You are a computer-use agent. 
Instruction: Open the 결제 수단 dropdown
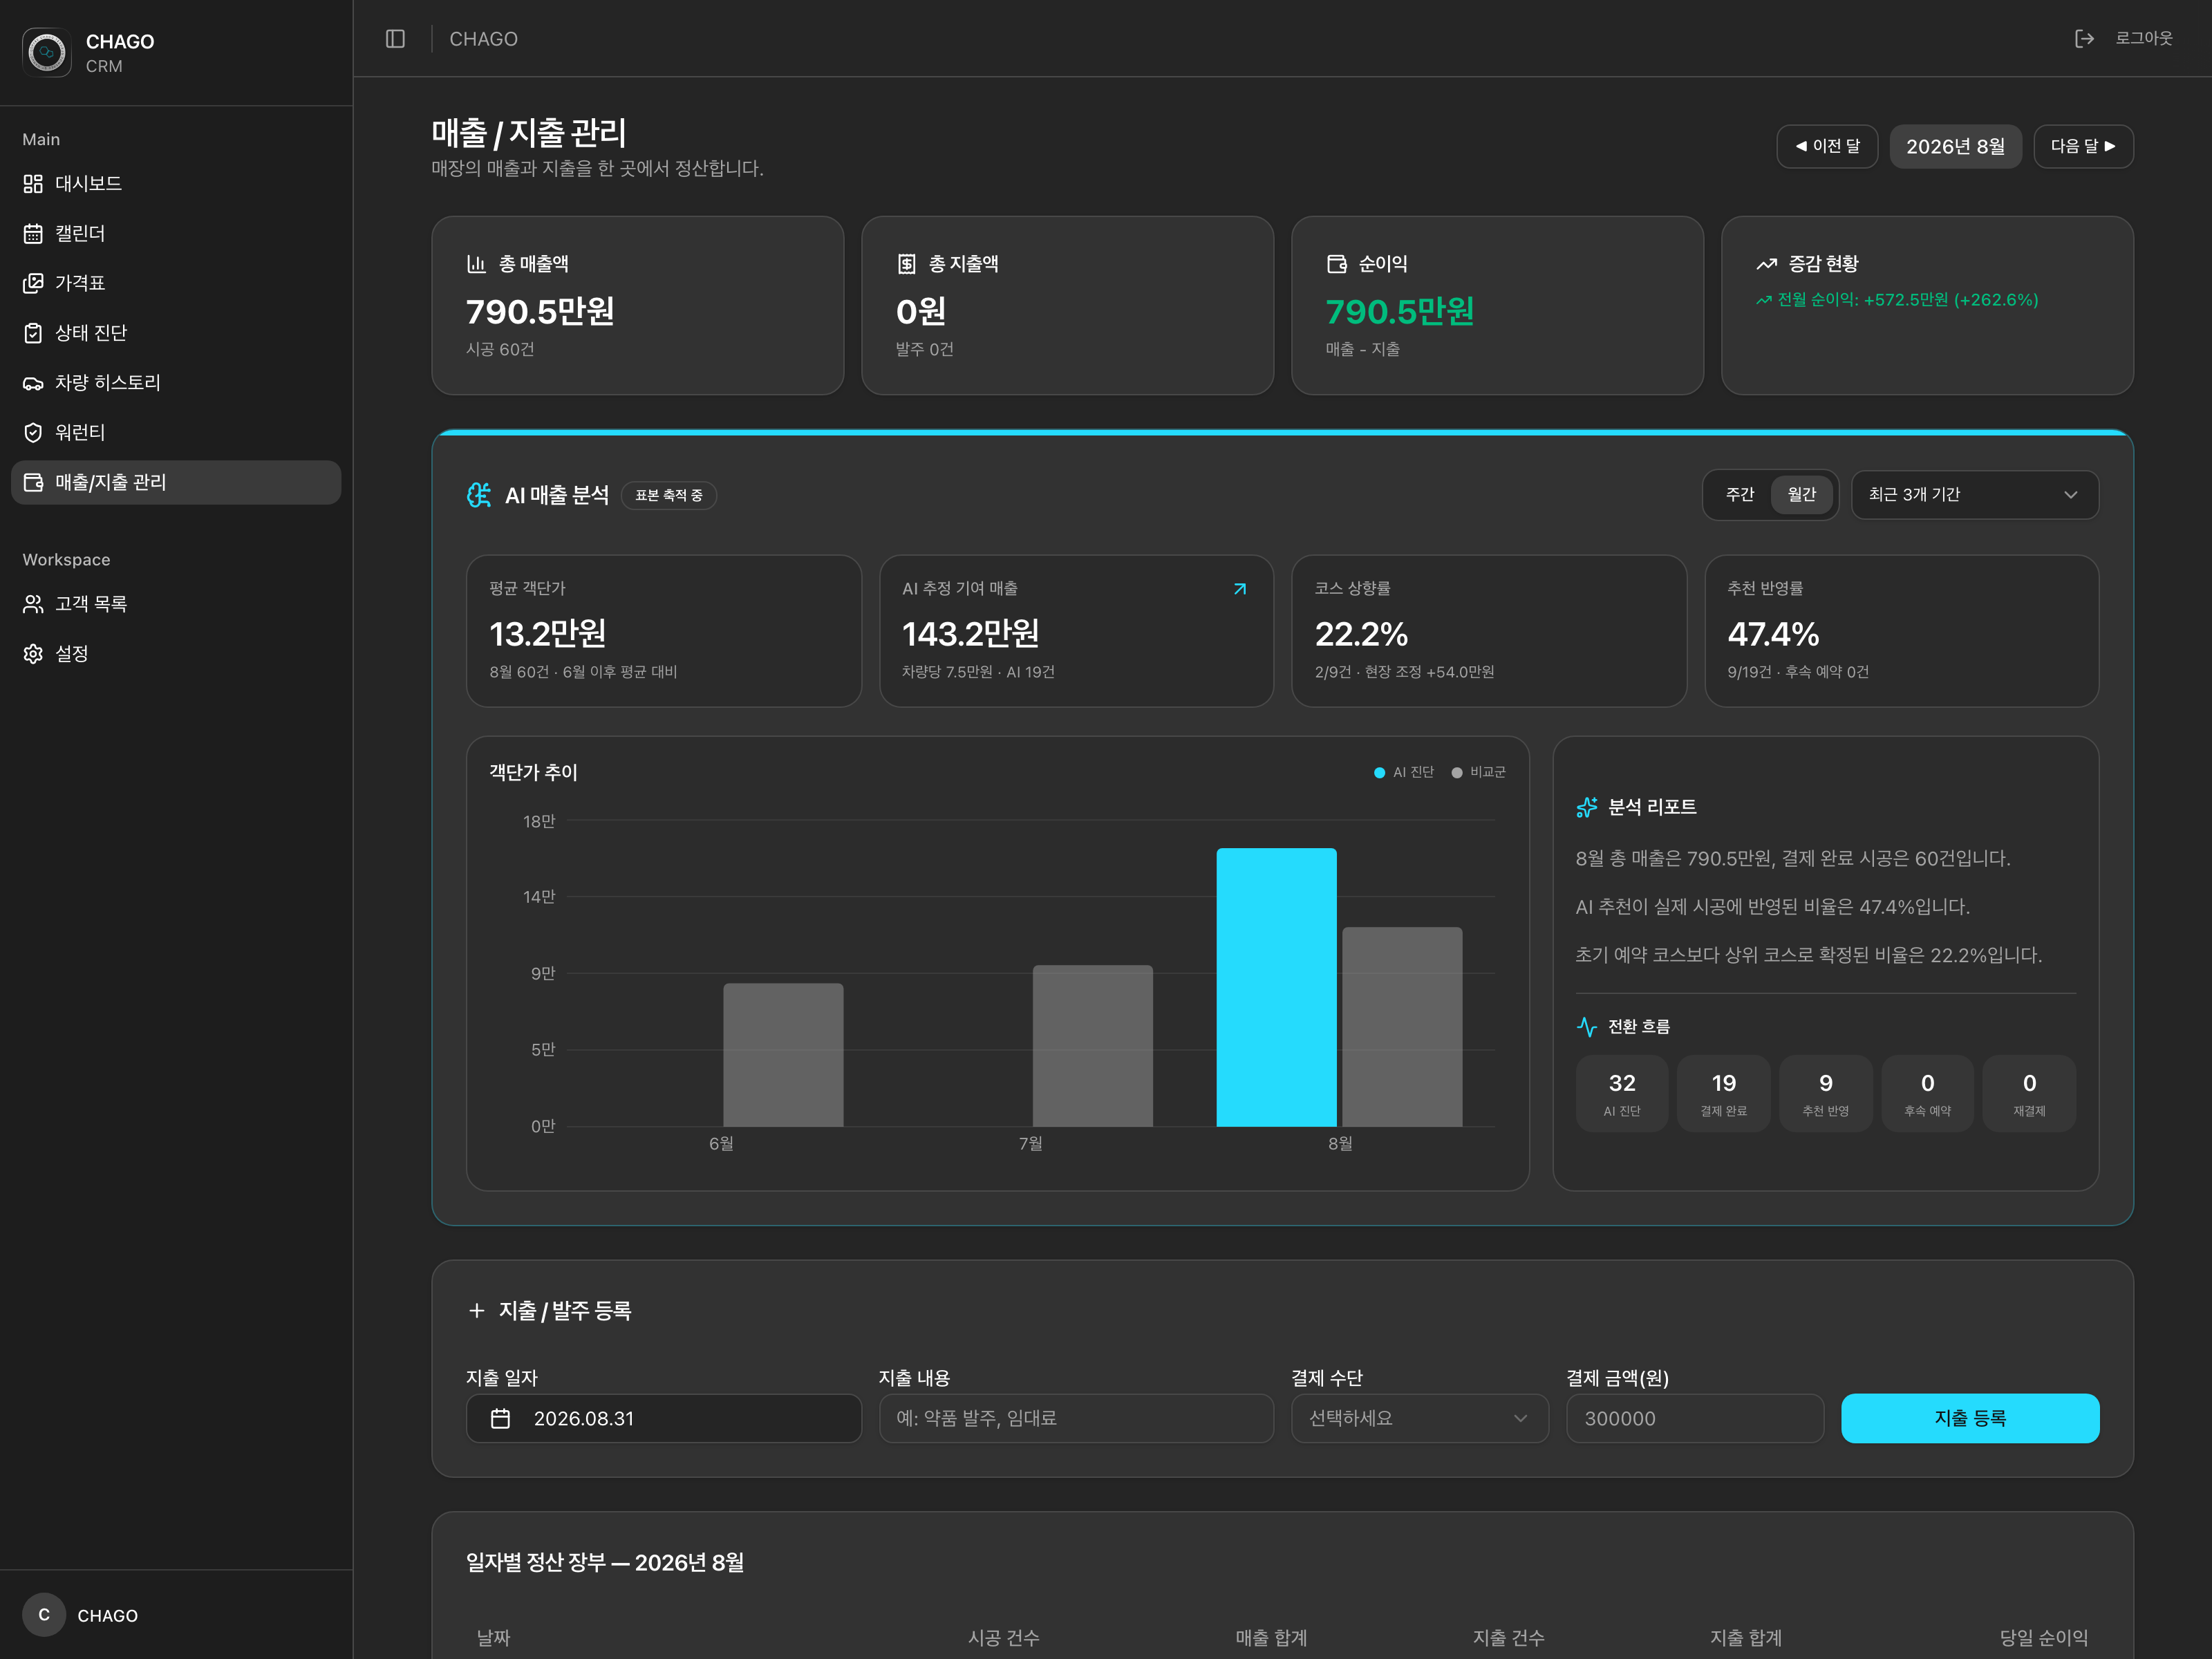click(1419, 1418)
